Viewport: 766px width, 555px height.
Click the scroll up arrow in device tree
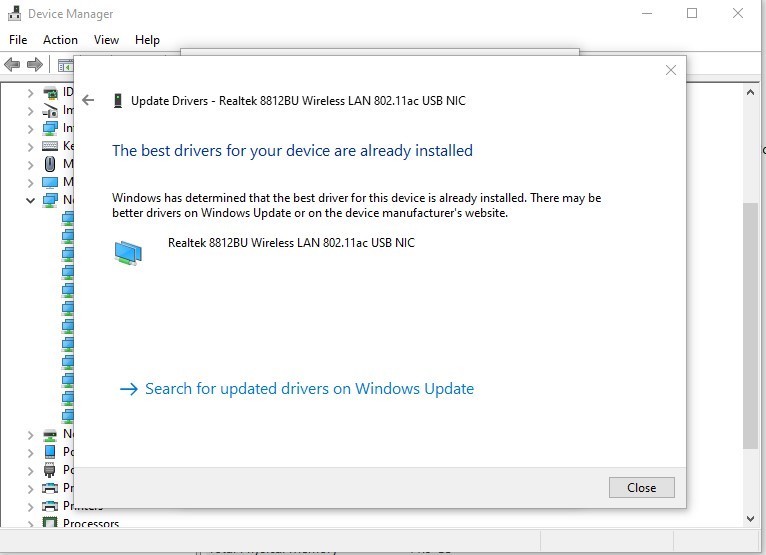pos(750,92)
